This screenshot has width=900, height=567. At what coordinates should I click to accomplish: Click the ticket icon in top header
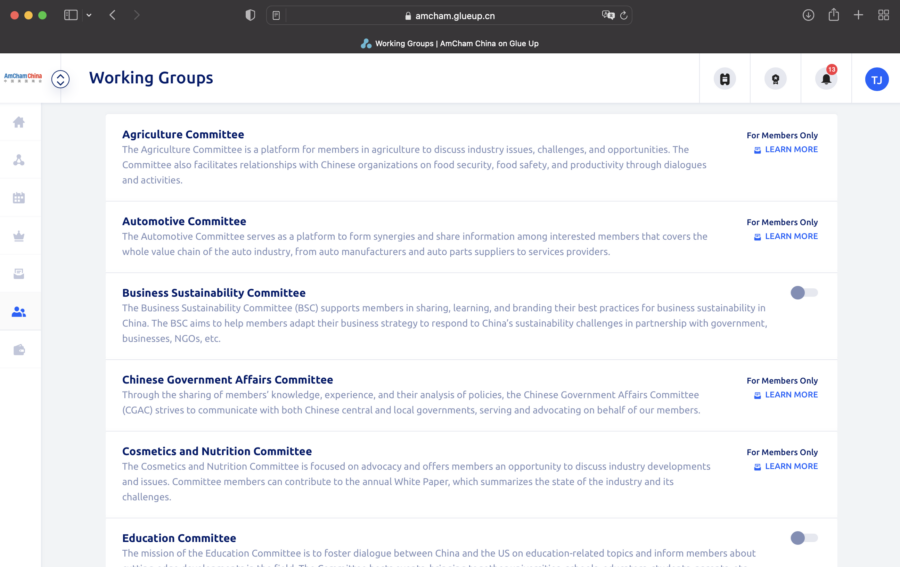tap(725, 79)
